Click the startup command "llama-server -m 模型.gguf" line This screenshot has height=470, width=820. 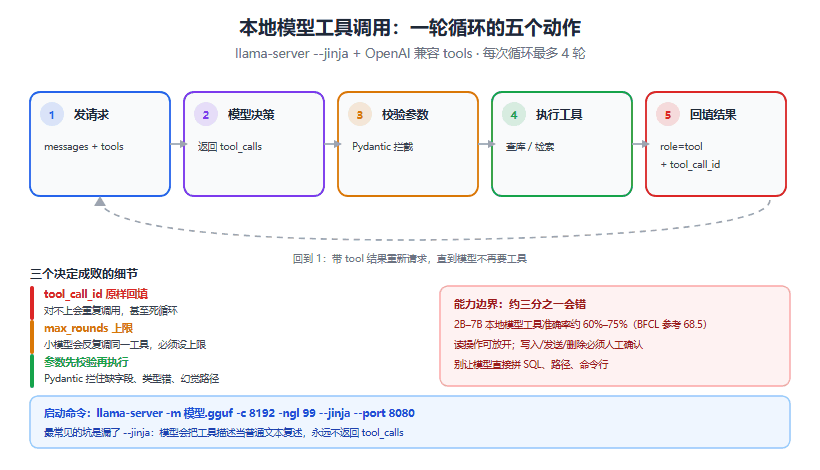pyautogui.click(x=229, y=413)
